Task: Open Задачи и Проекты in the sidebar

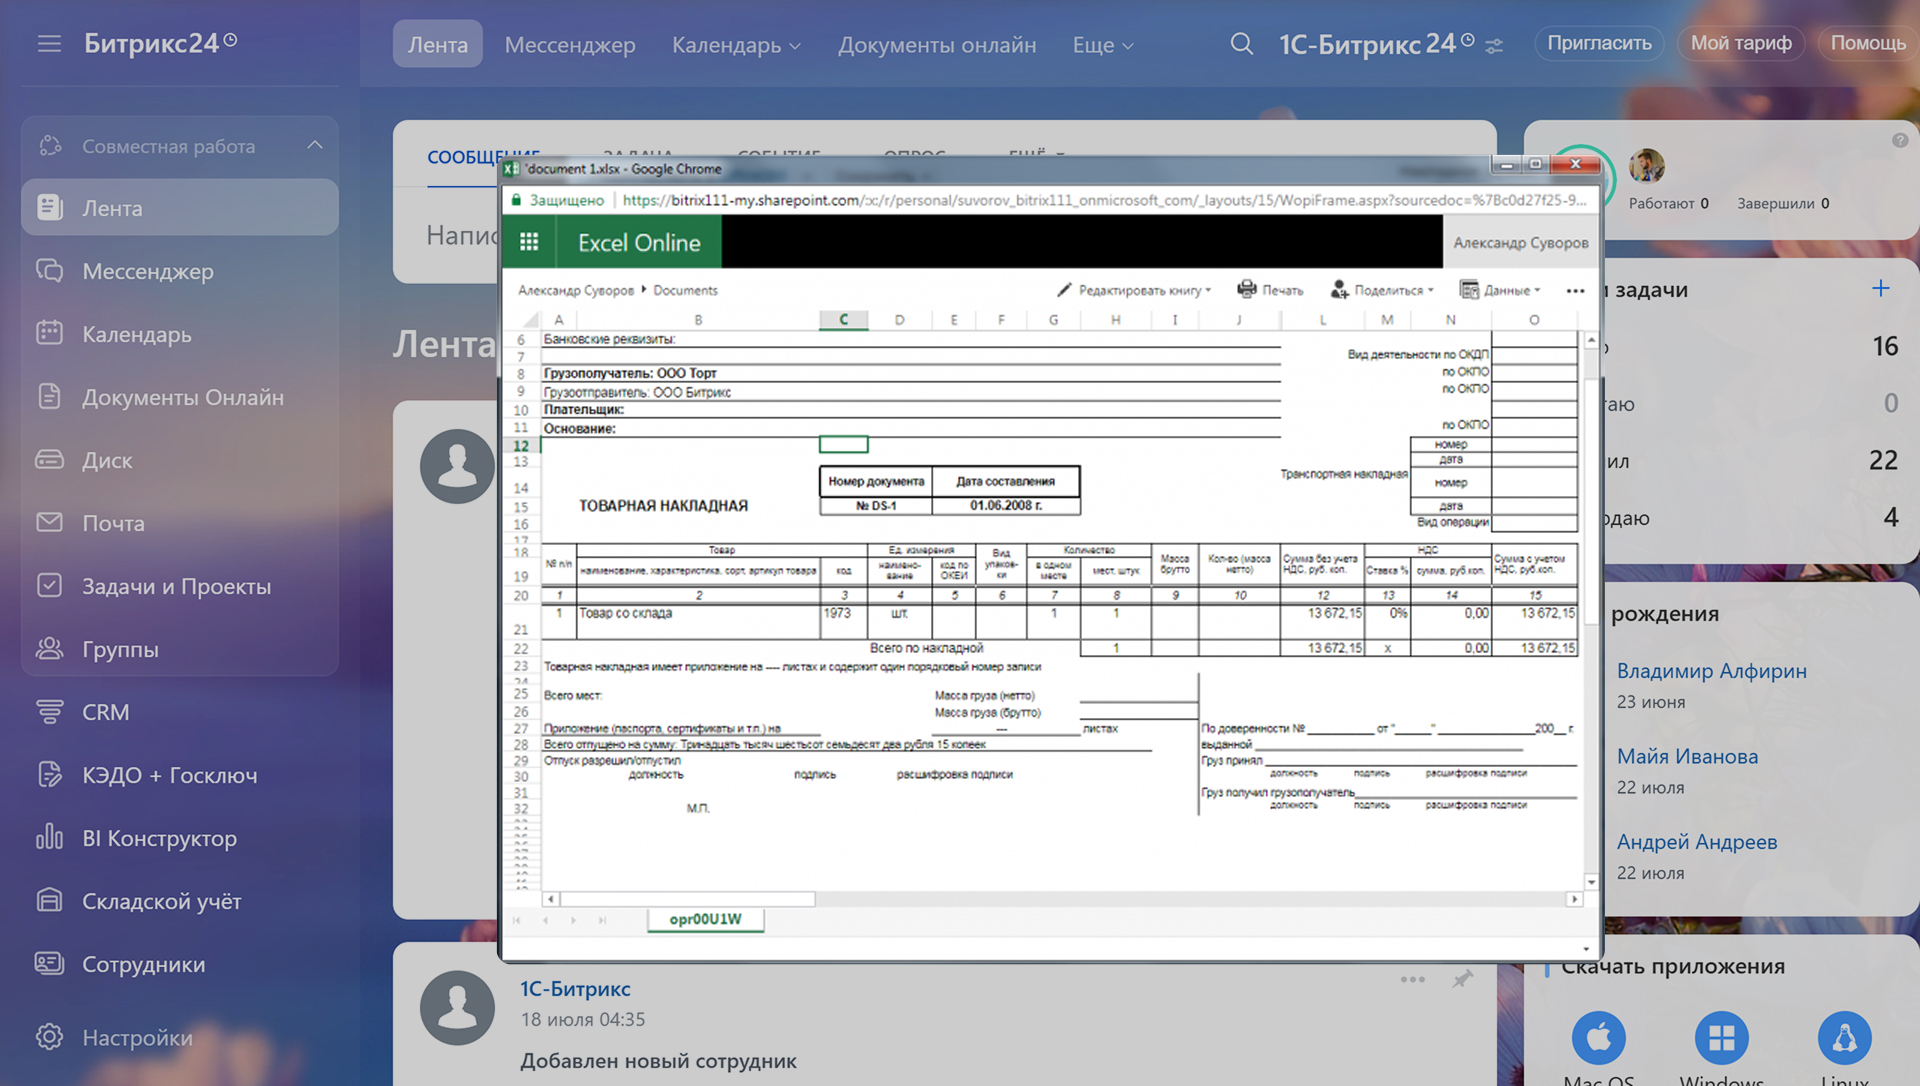Action: click(x=180, y=586)
